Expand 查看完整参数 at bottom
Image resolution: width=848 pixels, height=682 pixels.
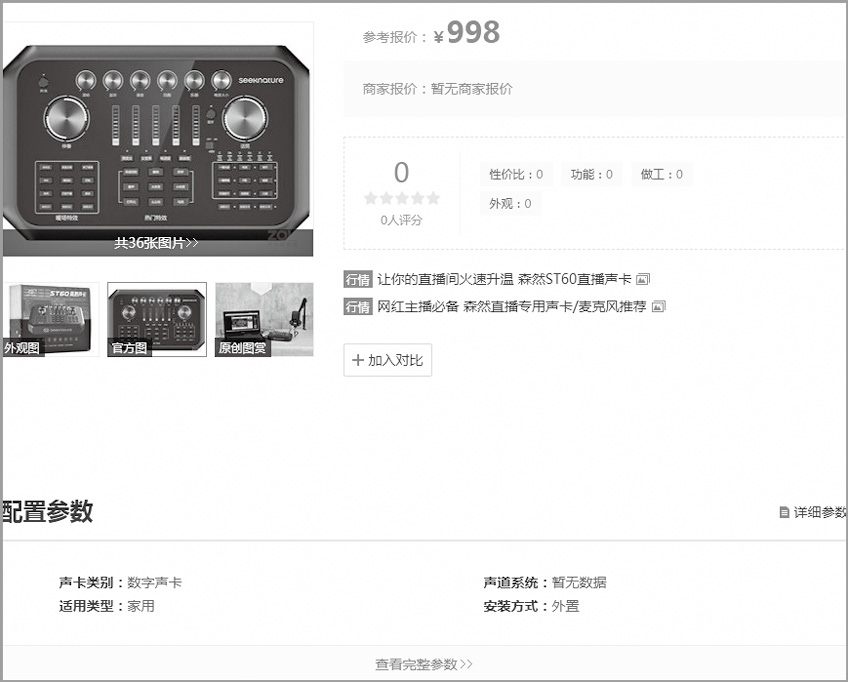(424, 664)
